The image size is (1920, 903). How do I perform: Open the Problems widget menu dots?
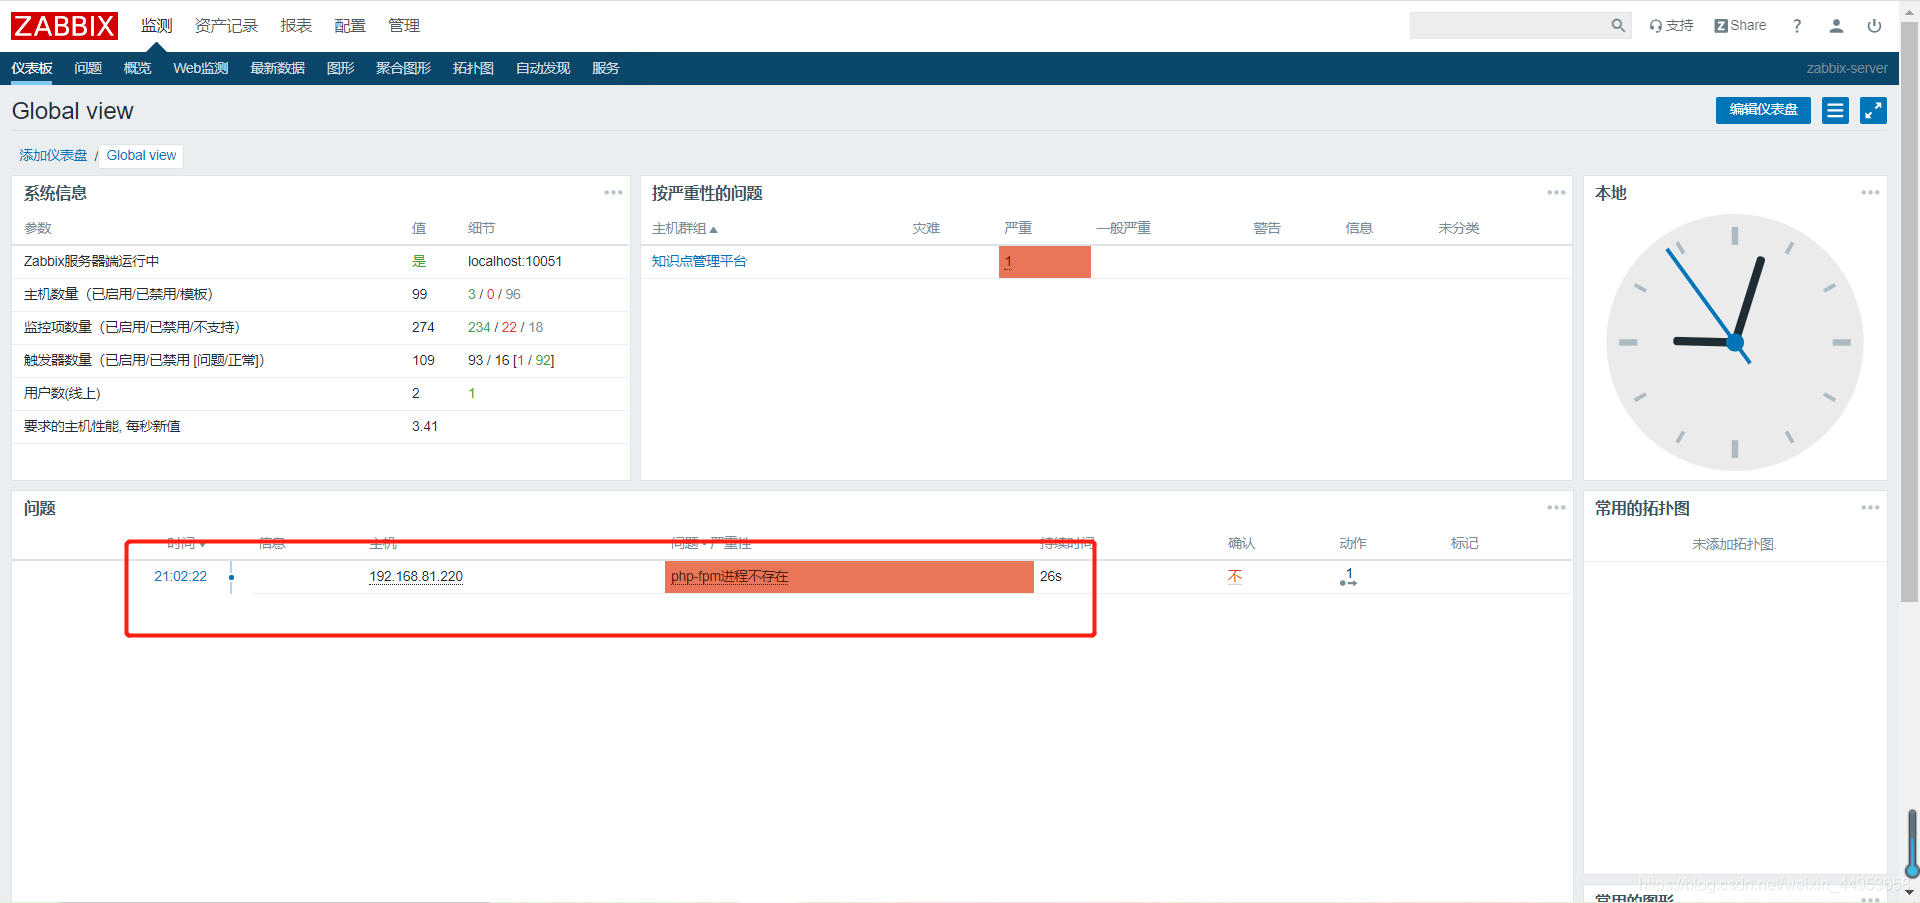click(1556, 507)
